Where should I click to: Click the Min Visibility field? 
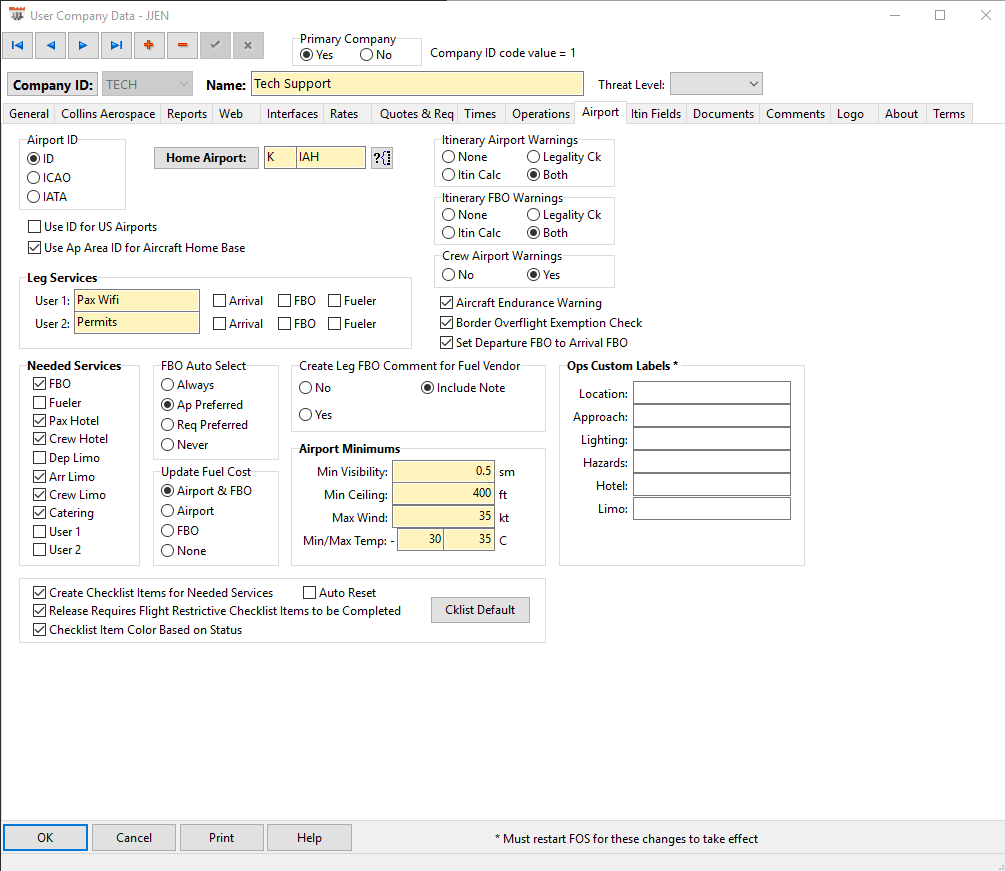pos(443,471)
